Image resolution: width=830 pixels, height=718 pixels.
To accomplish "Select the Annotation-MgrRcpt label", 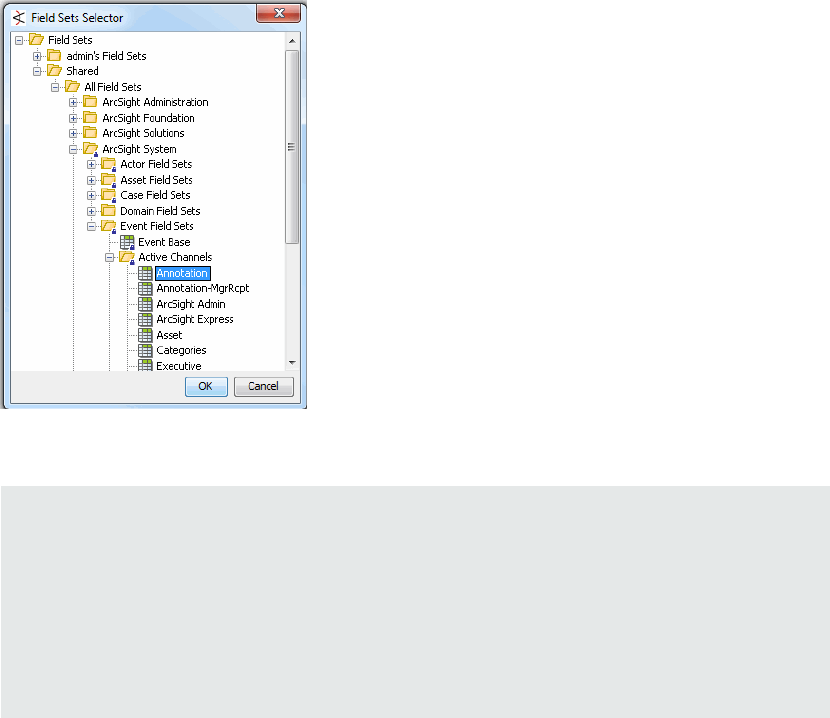I will (203, 289).
